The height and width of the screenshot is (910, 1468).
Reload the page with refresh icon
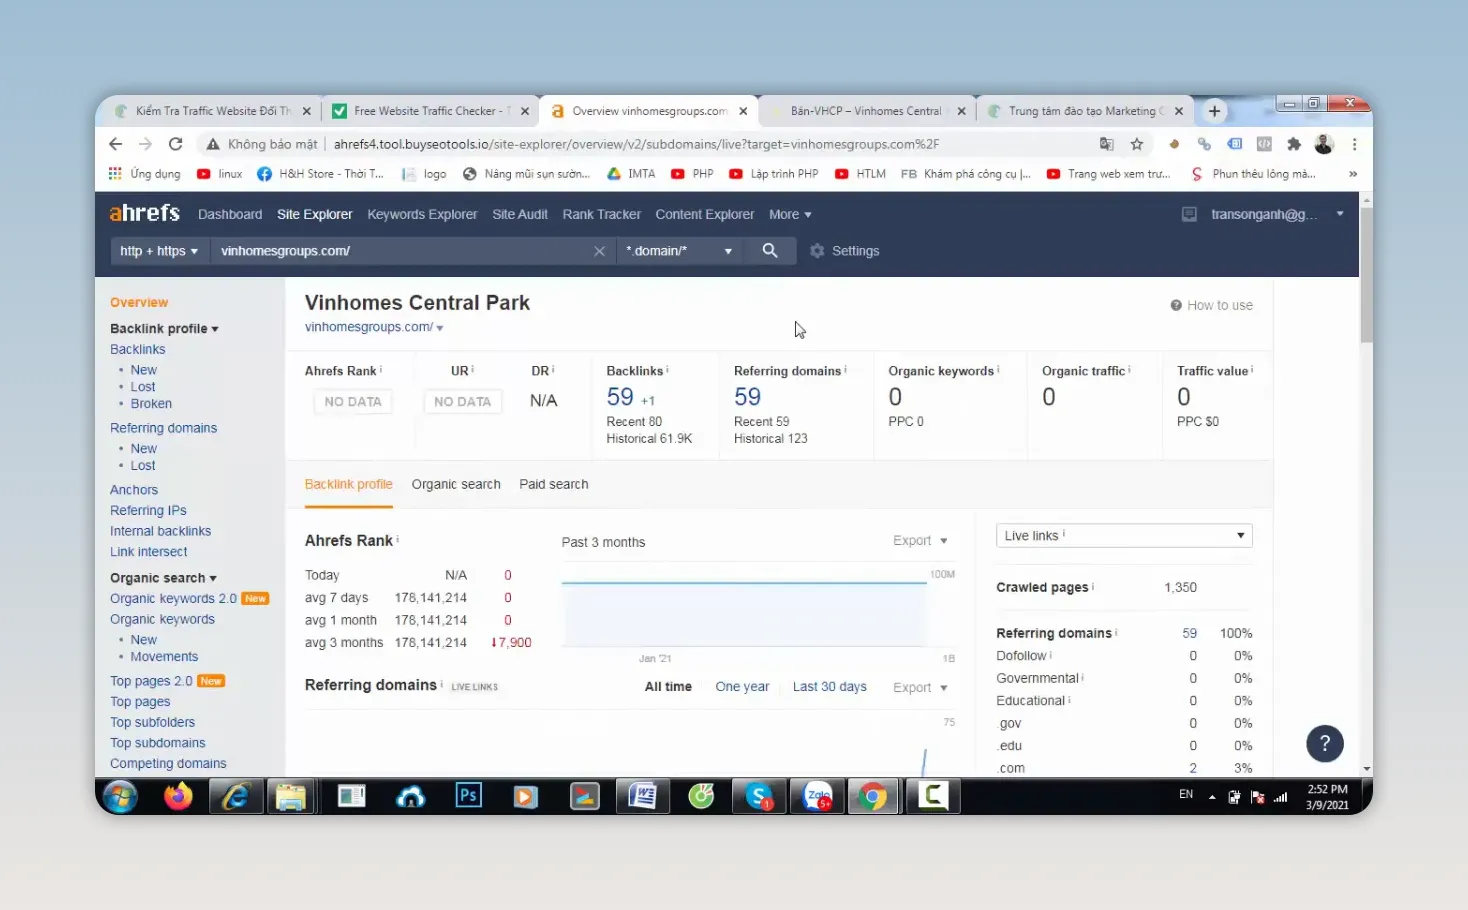click(x=175, y=144)
